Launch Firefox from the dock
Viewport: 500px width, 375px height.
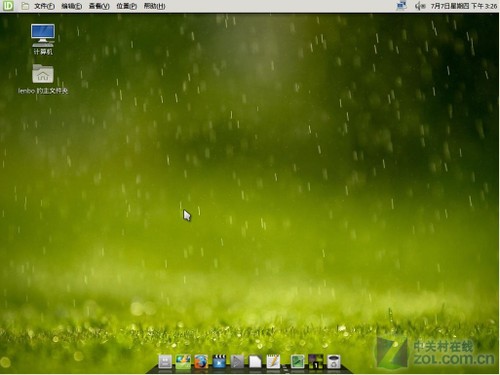pyautogui.click(x=201, y=362)
